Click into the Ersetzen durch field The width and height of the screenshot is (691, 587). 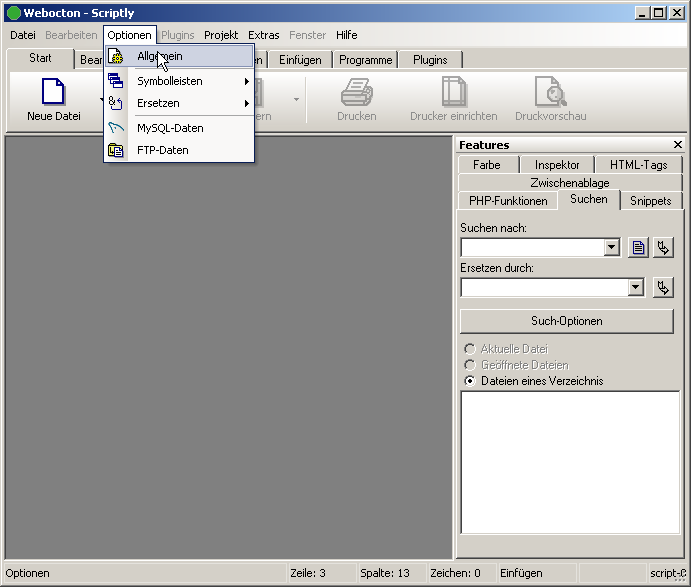(545, 288)
